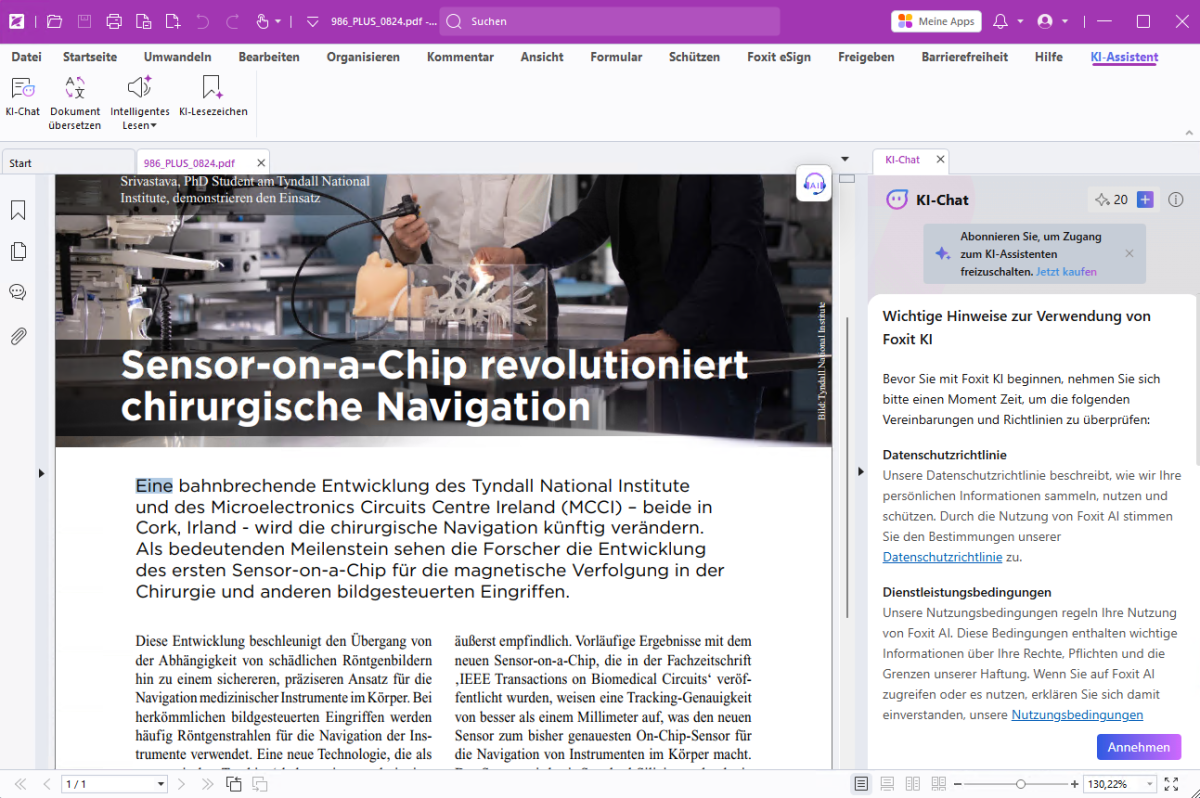Enable facing two-page view mode
Viewport: 1200px width, 798px height.
(913, 784)
